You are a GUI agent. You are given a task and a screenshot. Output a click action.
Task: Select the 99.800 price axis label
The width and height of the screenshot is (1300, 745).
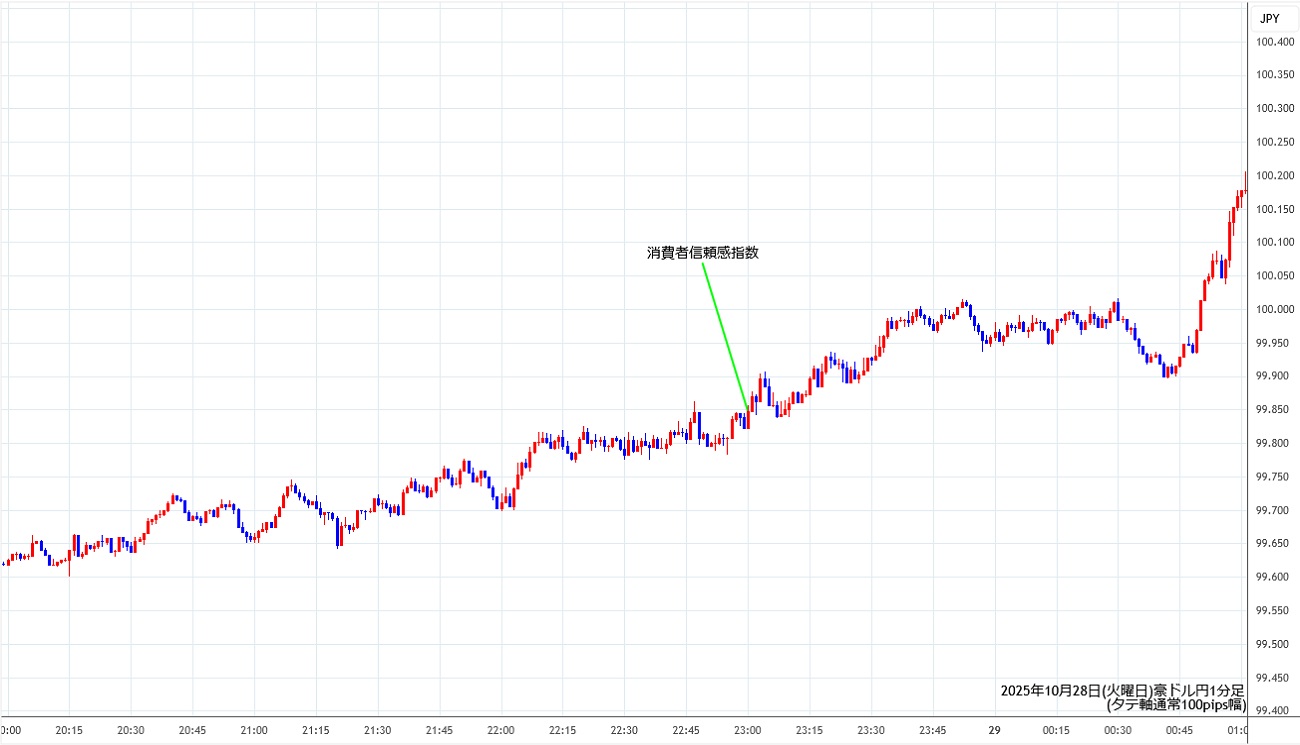pos(1274,443)
